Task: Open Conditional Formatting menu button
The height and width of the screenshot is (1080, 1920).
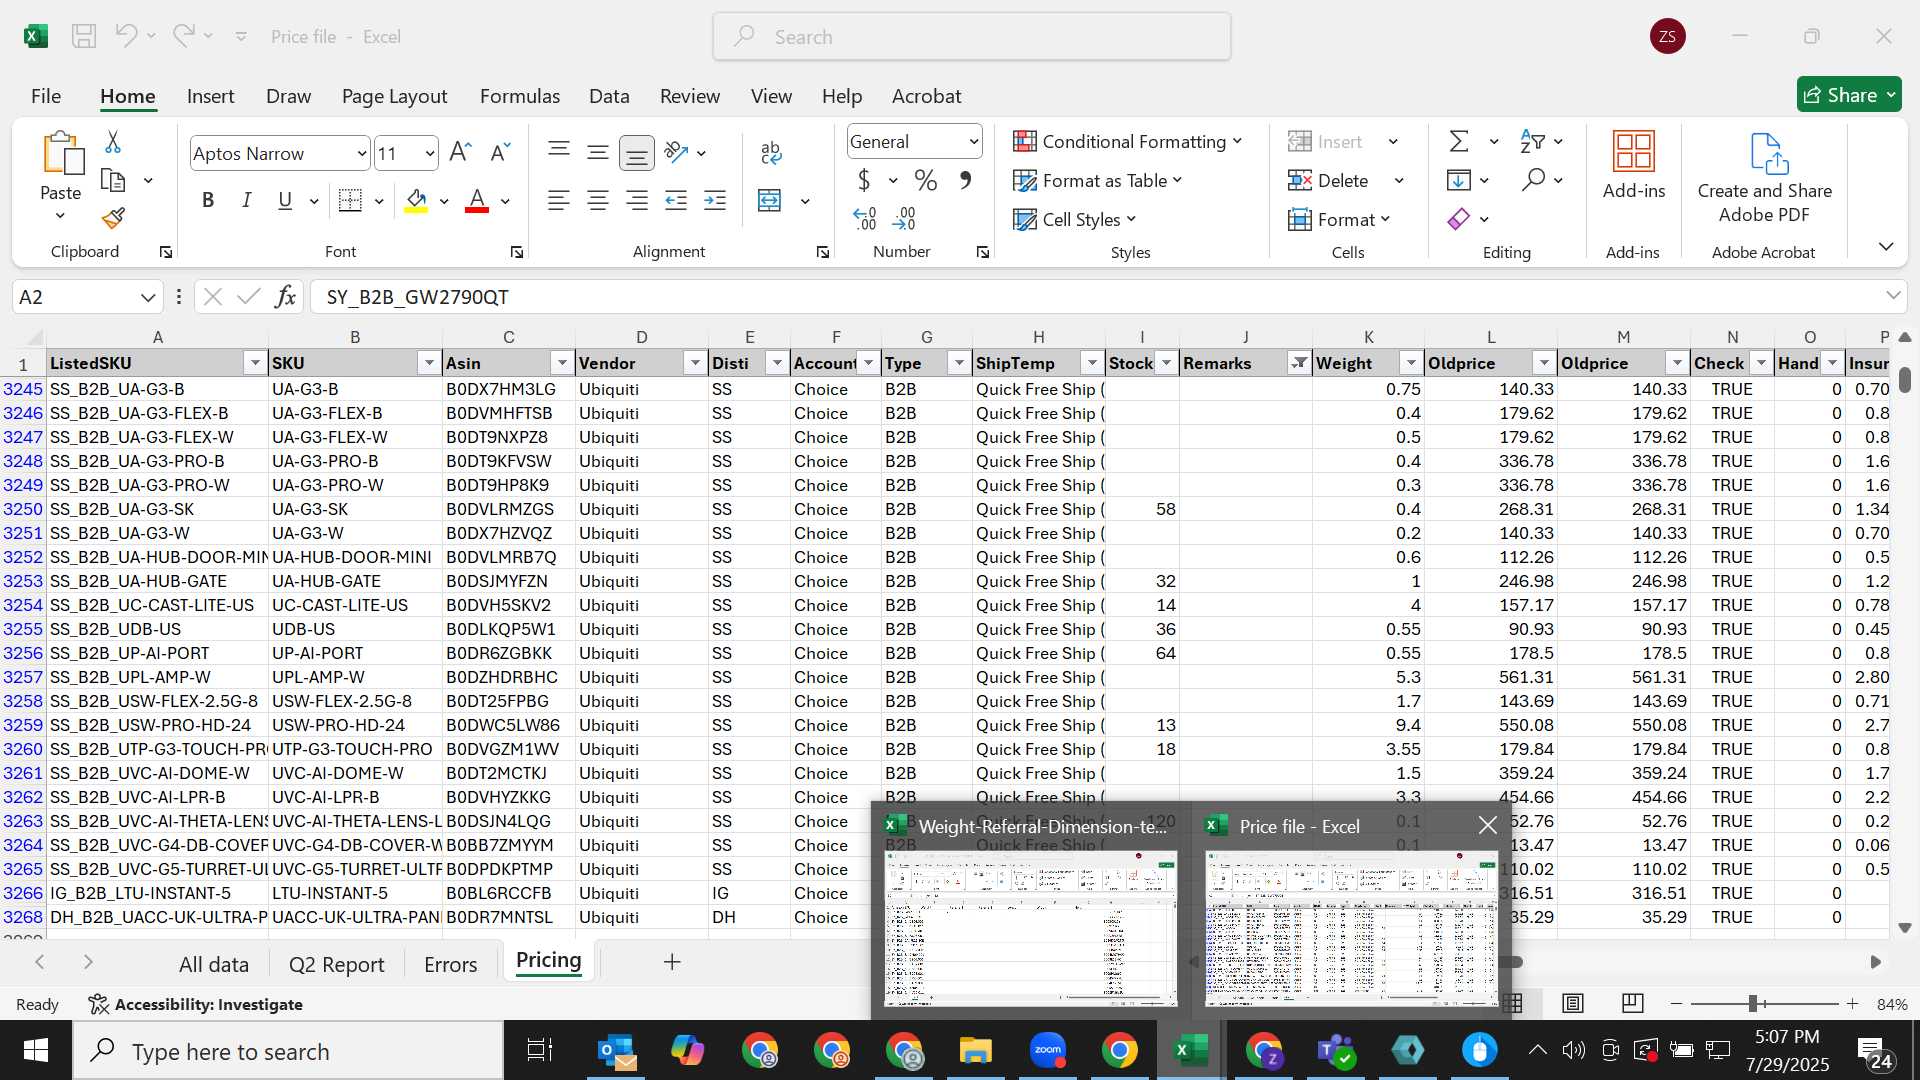Action: click(x=1127, y=141)
